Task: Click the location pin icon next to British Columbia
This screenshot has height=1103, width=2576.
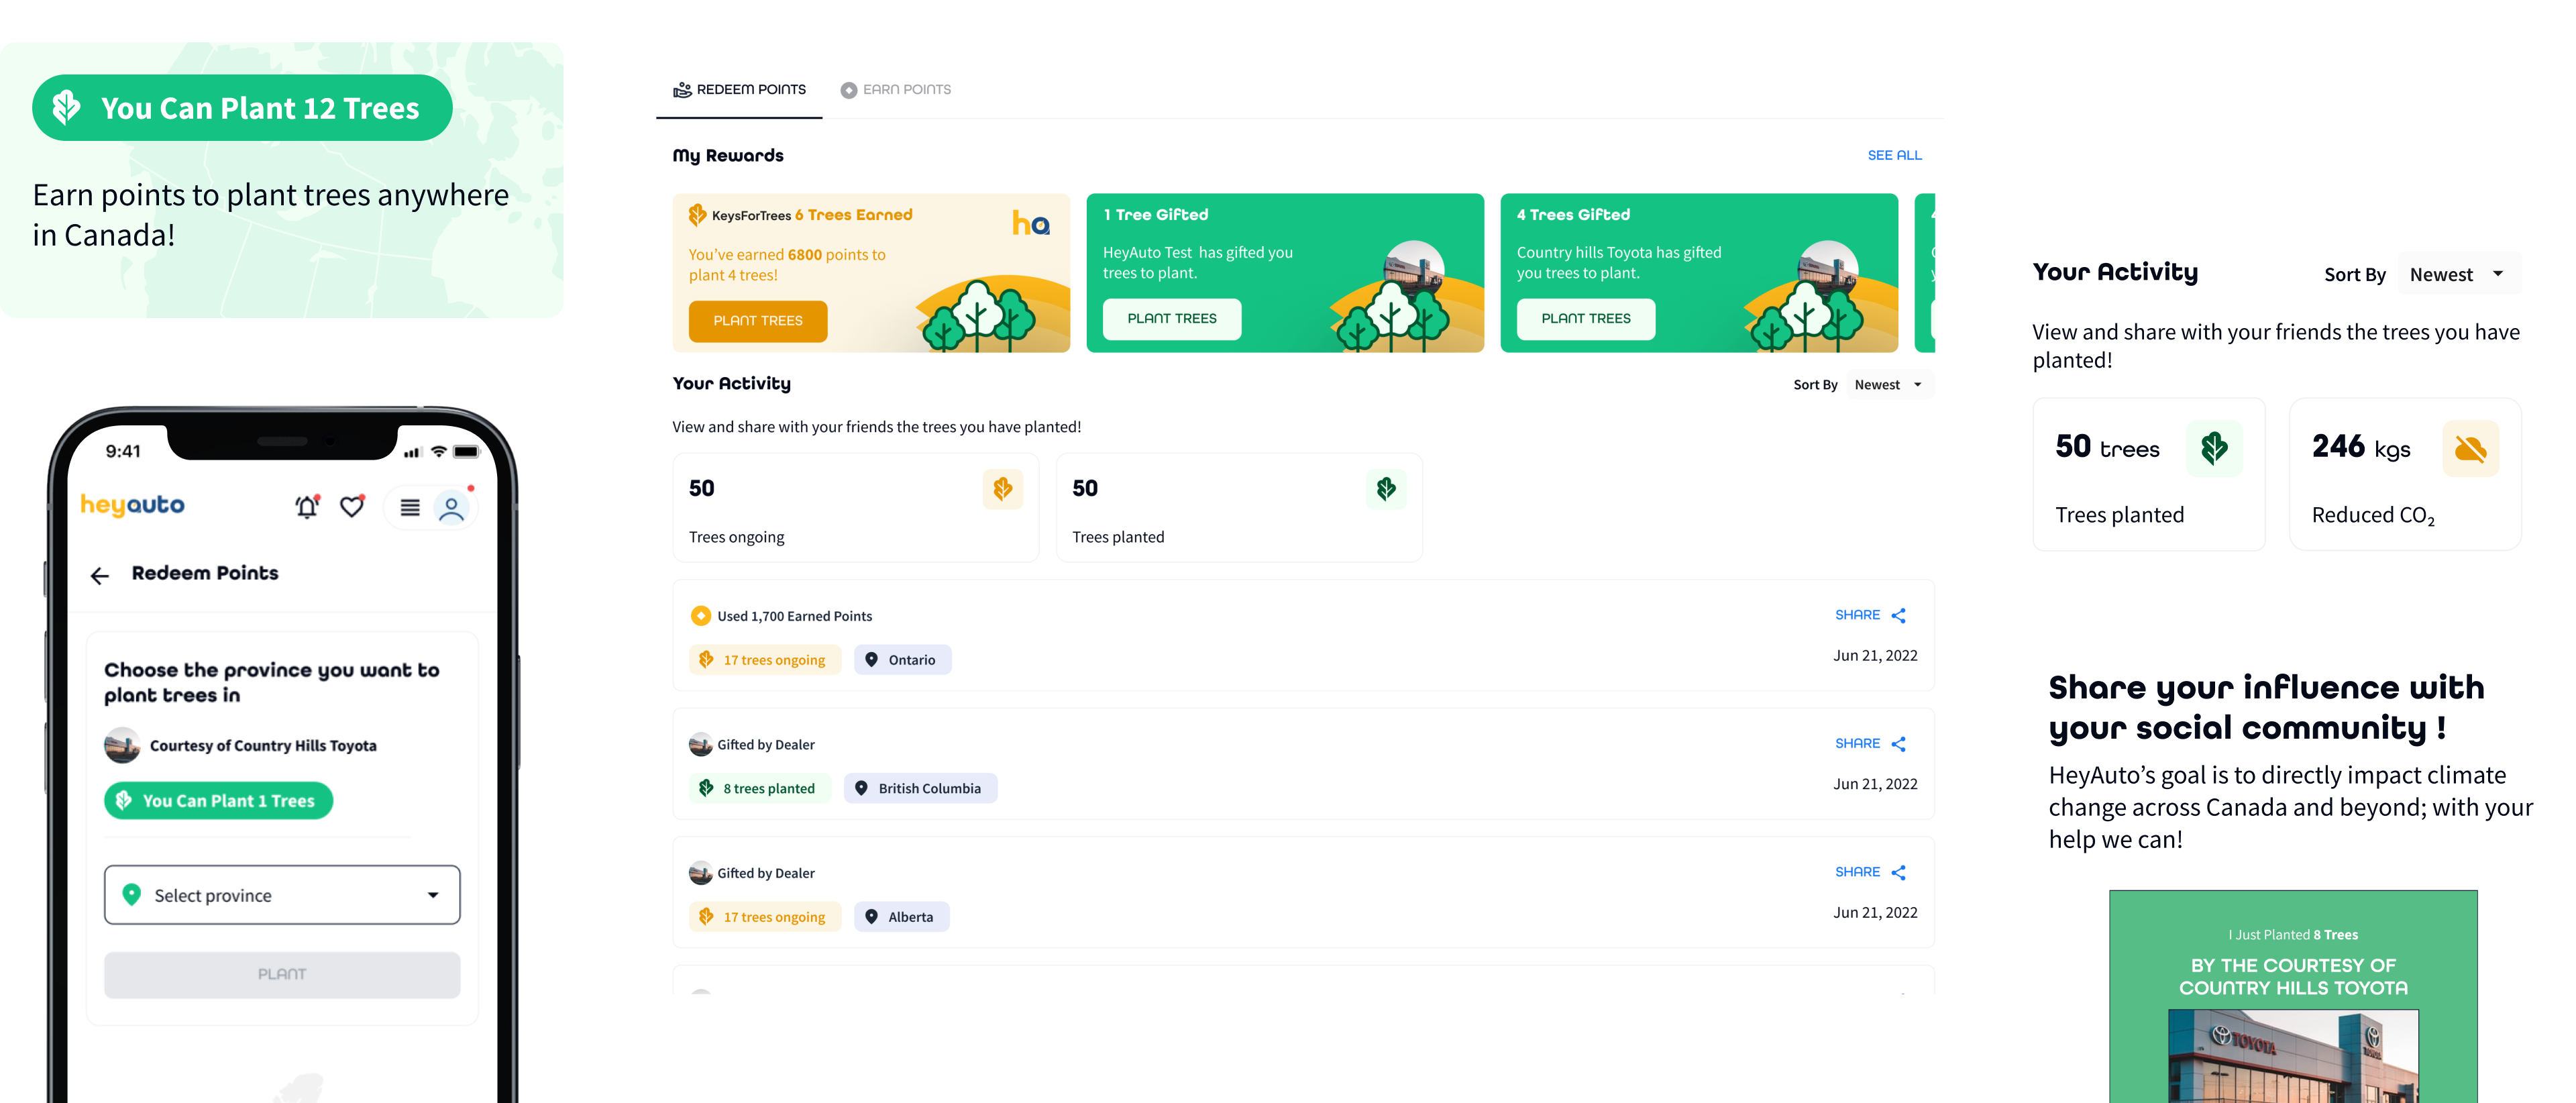Action: pos(861,788)
